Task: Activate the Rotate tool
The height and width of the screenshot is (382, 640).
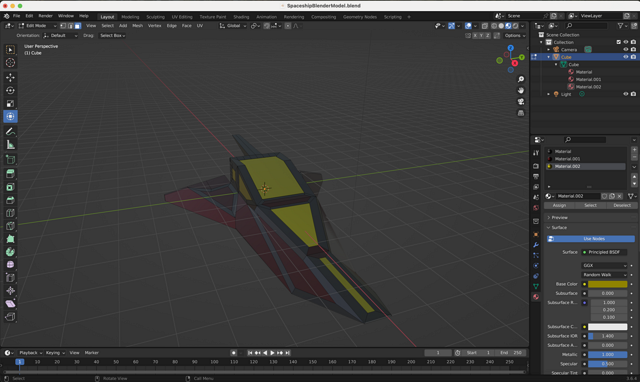Action: [10, 90]
